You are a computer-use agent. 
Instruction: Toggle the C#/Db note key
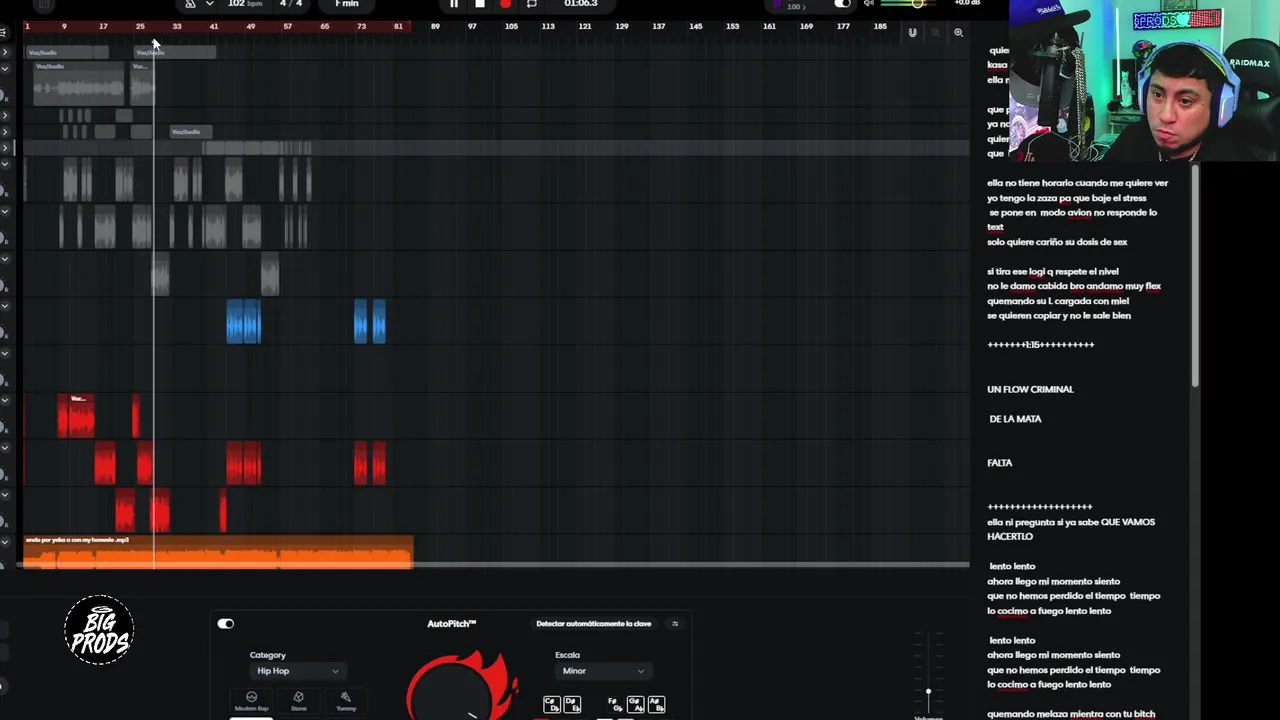tap(551, 705)
